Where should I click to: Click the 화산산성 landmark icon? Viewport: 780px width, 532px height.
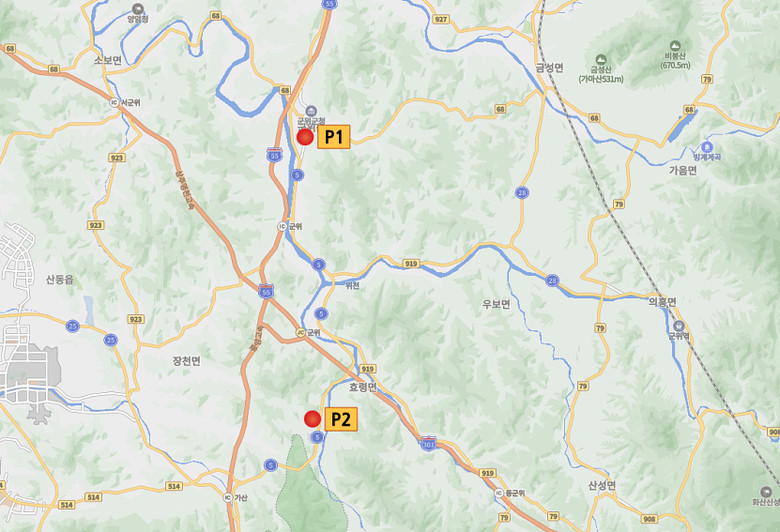[x=766, y=492]
